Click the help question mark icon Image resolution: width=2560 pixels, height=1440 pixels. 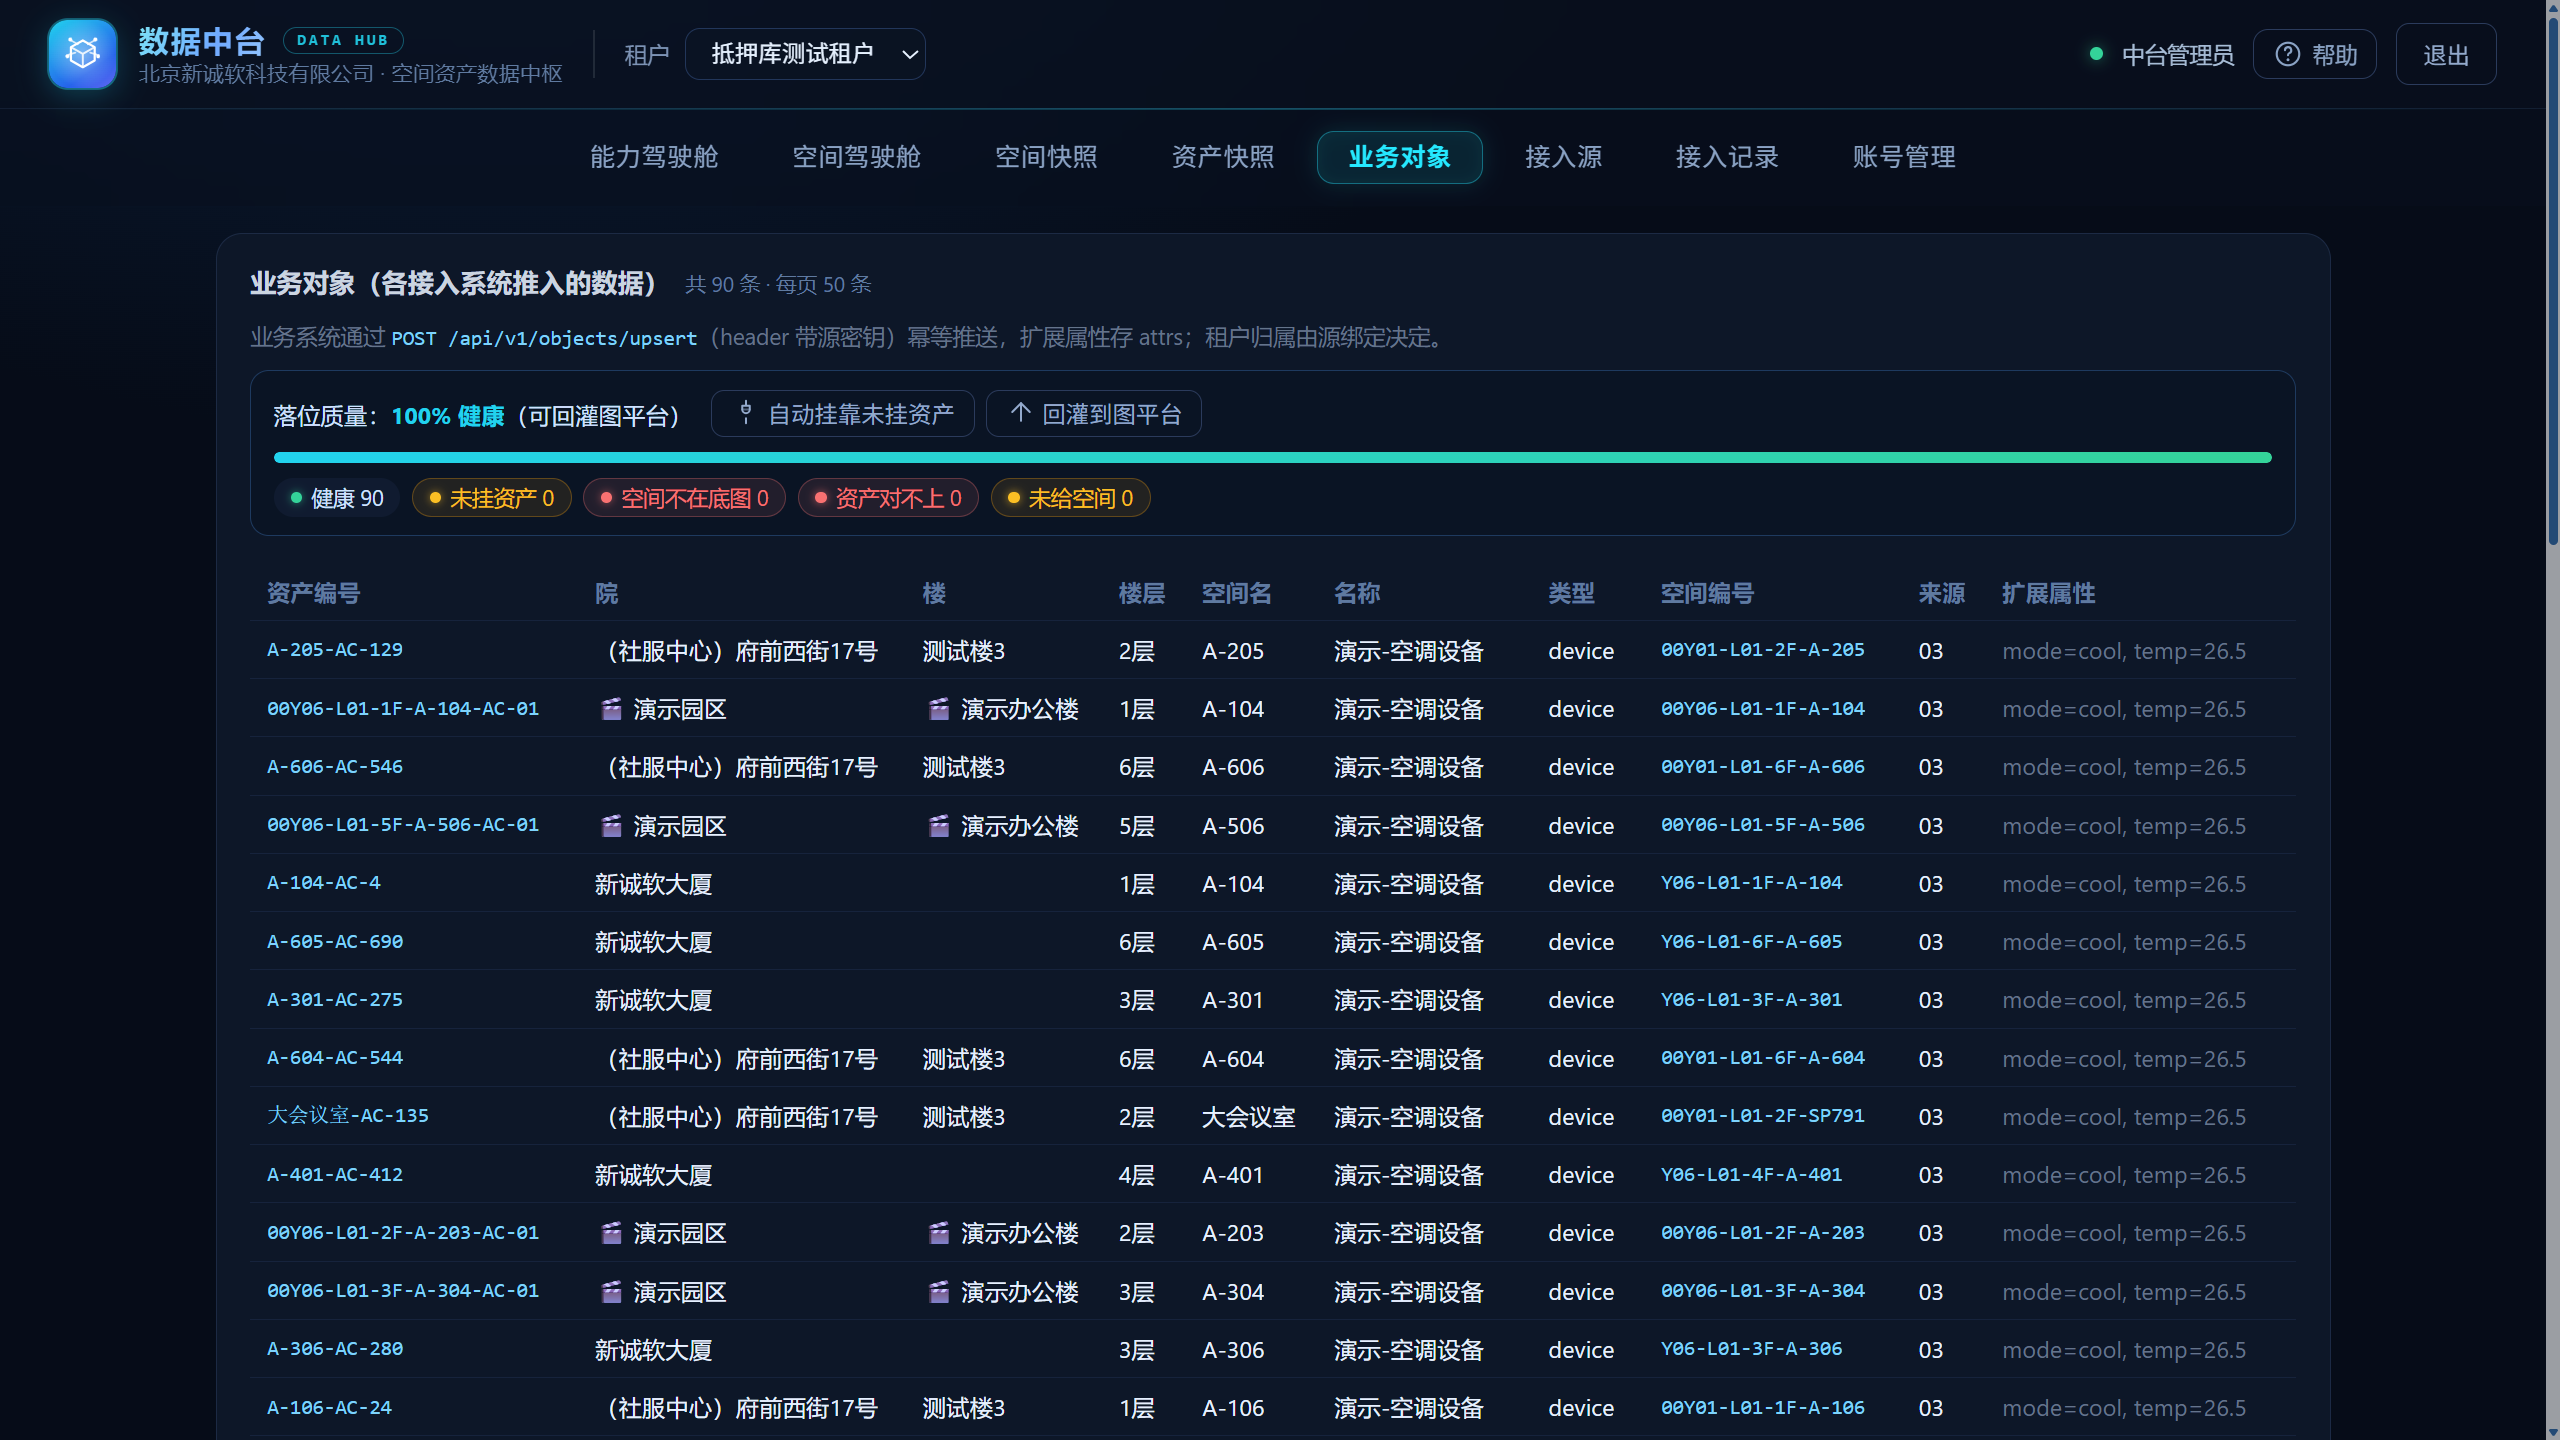2288,54
